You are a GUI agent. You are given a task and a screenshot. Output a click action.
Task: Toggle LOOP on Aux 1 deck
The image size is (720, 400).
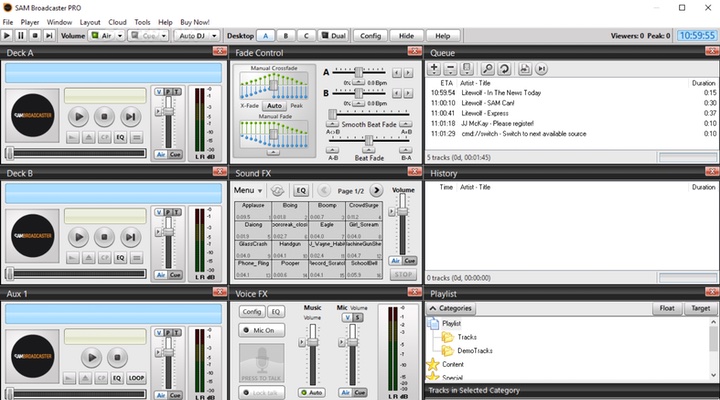(x=136, y=378)
